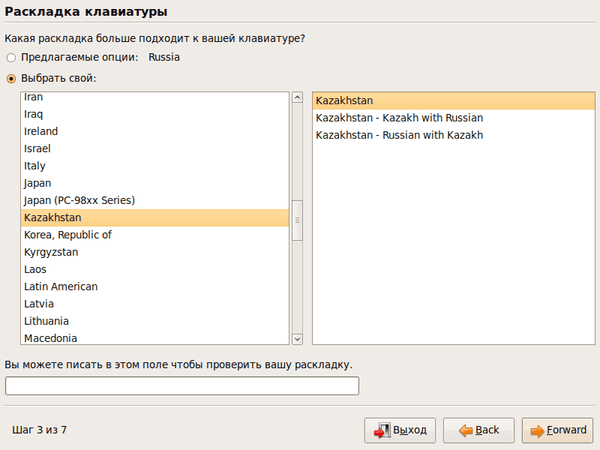Pick the plain Japan layout entry
Screen dimensions: 600x450
[x=155, y=183]
